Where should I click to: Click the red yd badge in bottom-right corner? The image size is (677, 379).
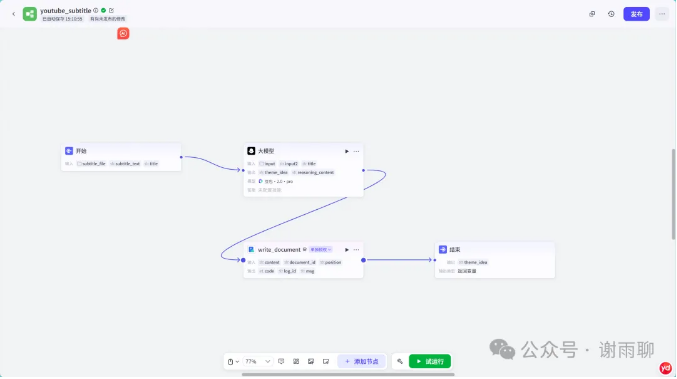tap(665, 368)
